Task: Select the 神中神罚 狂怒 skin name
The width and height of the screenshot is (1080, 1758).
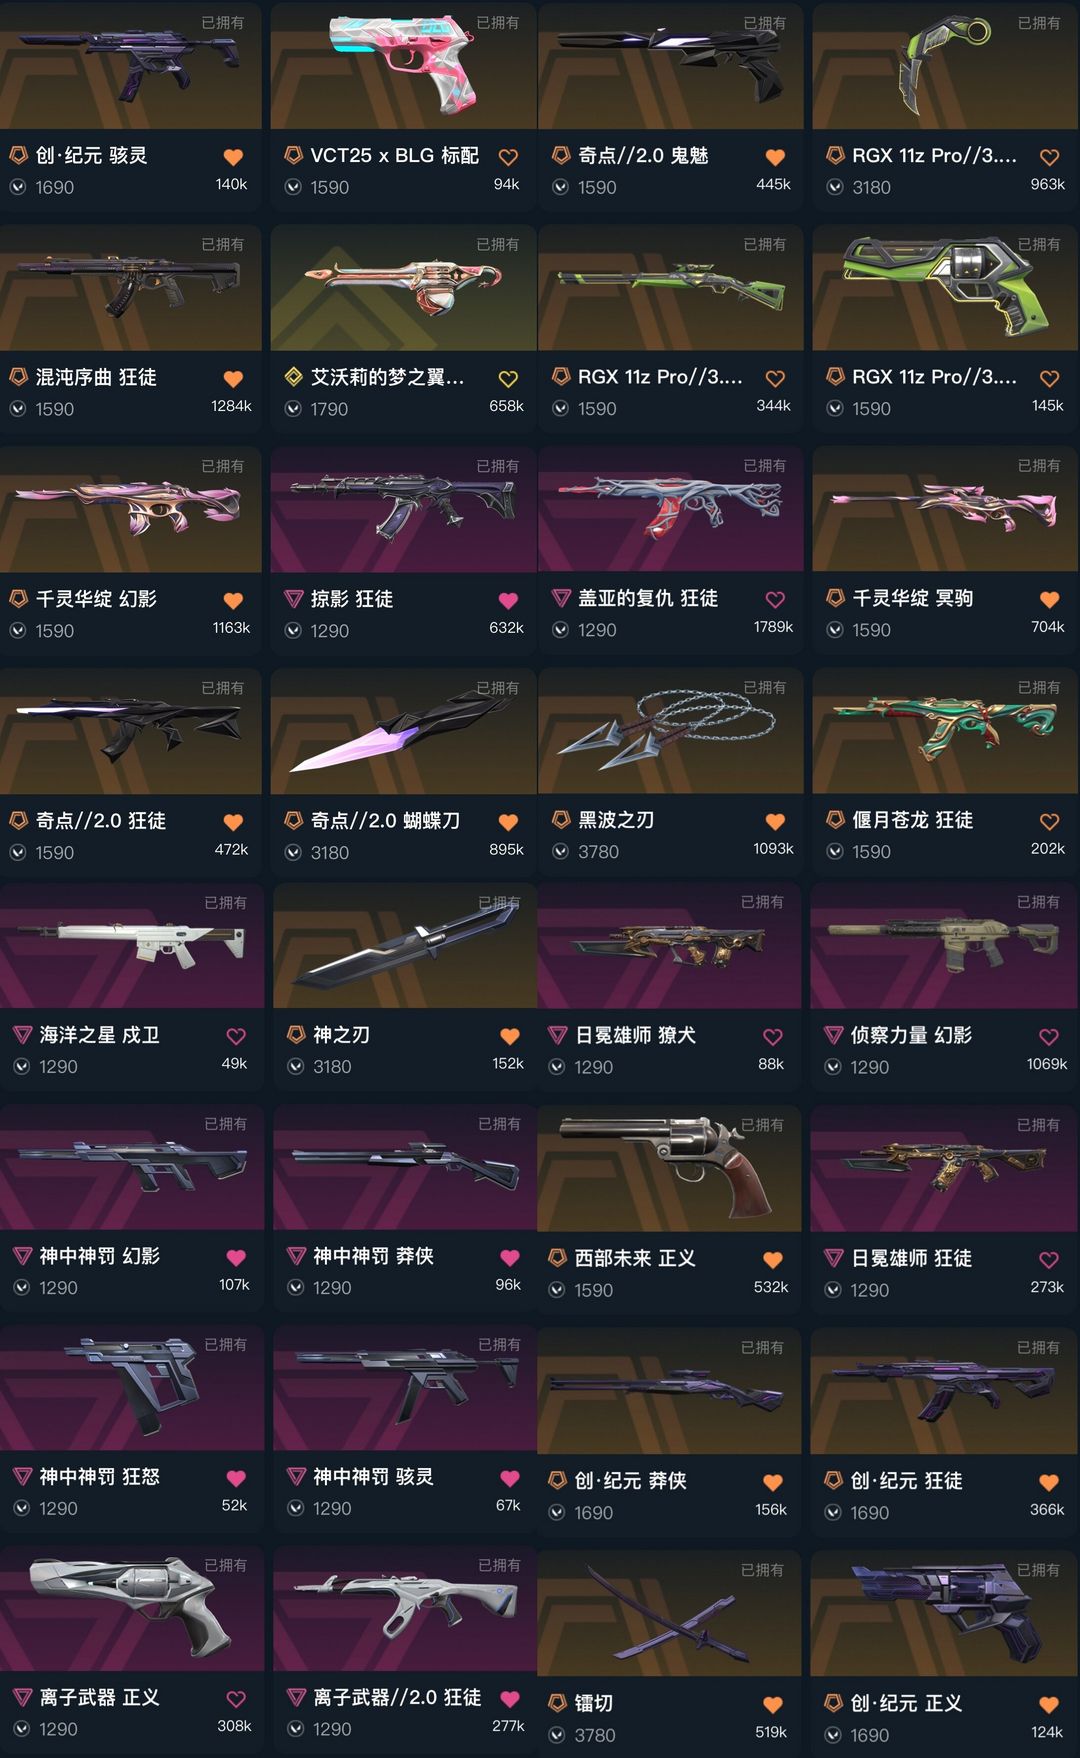Action: click(x=99, y=1477)
